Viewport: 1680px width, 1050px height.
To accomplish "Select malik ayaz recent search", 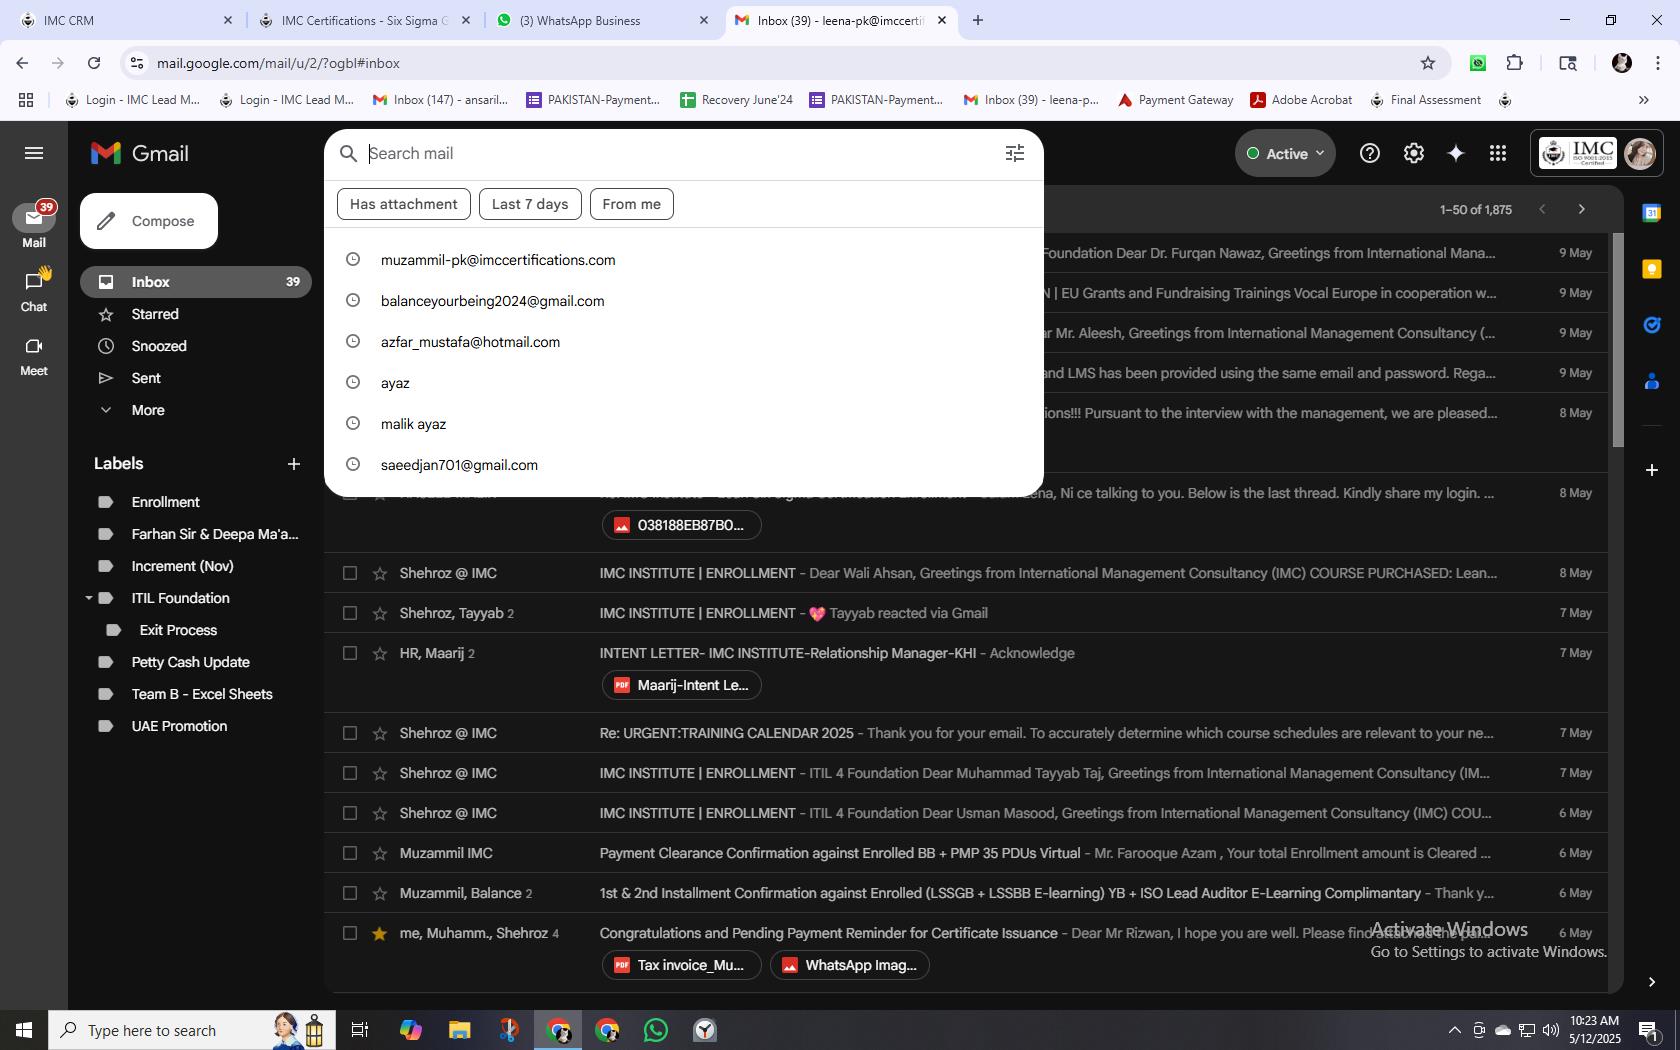I will click(684, 424).
